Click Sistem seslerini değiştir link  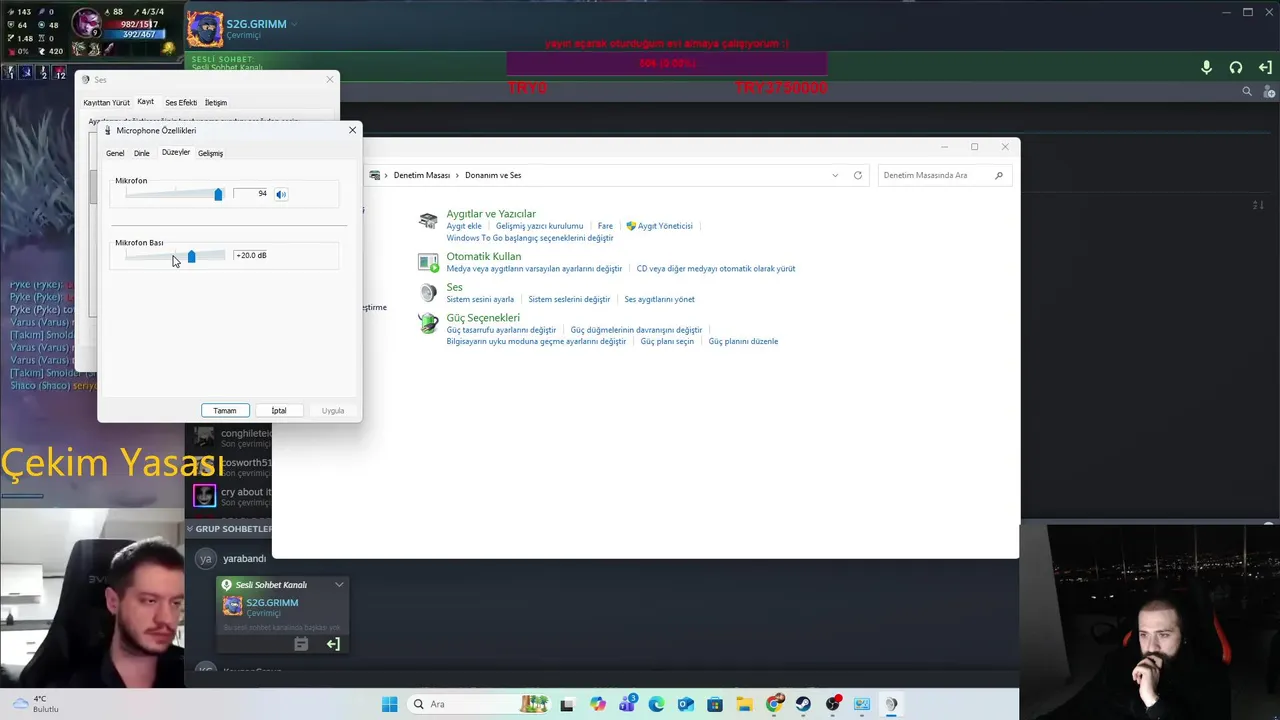point(569,299)
